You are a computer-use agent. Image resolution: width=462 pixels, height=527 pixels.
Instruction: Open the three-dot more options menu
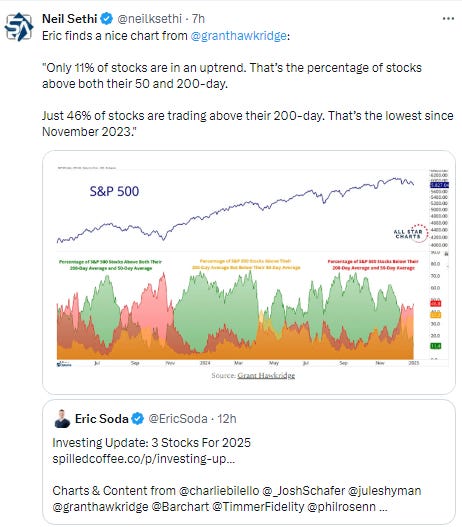pyautogui.click(x=448, y=19)
